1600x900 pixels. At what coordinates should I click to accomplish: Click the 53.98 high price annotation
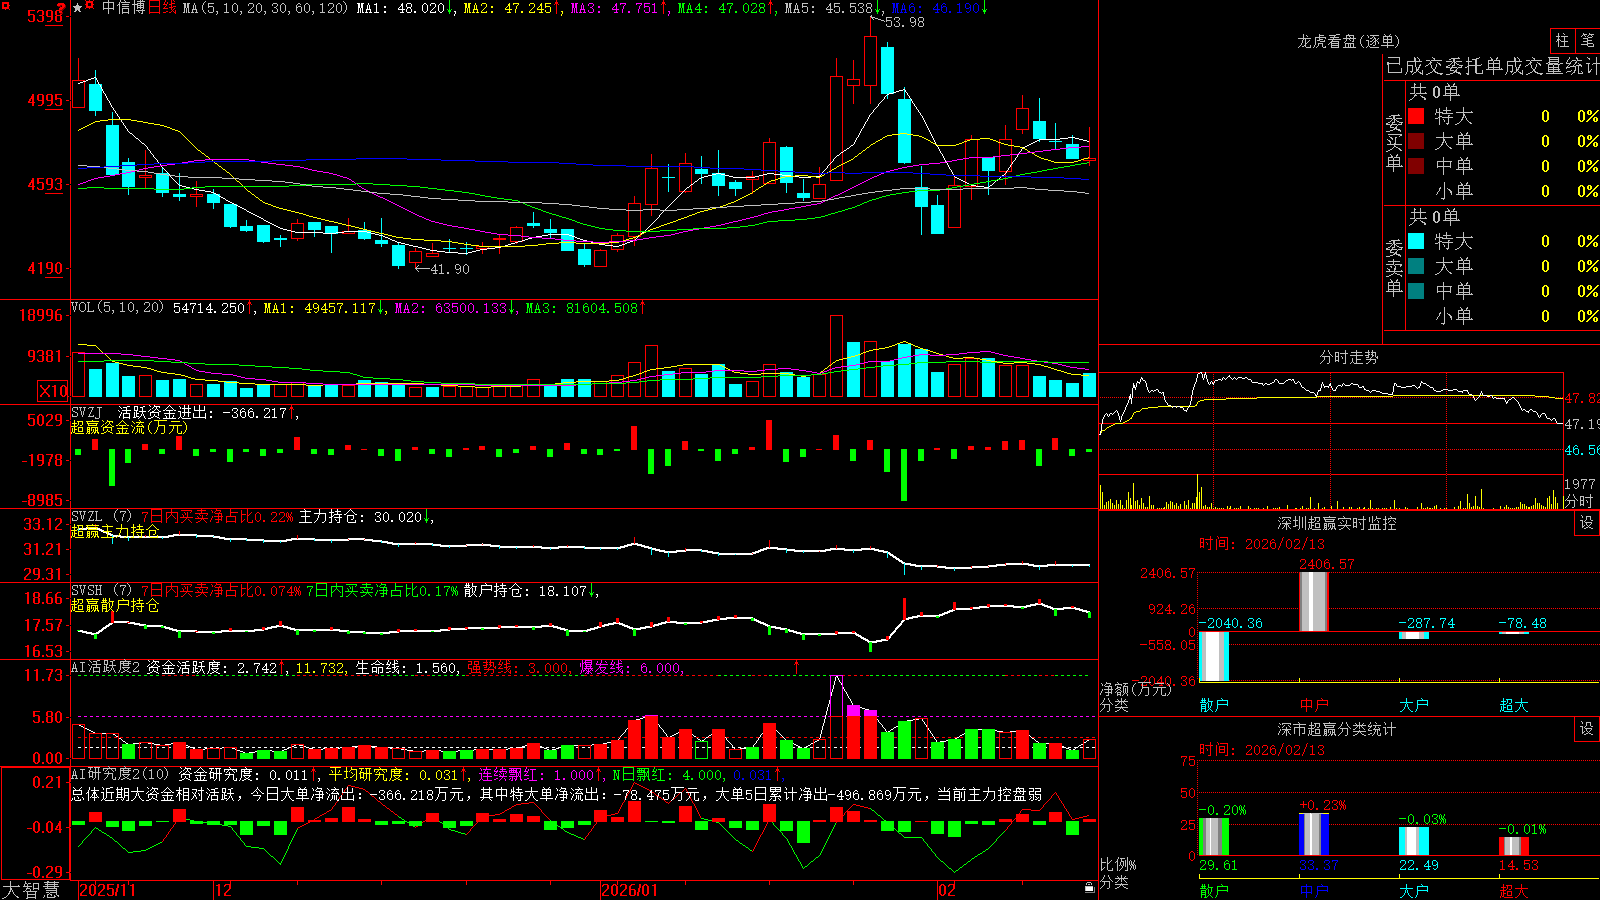click(905, 22)
